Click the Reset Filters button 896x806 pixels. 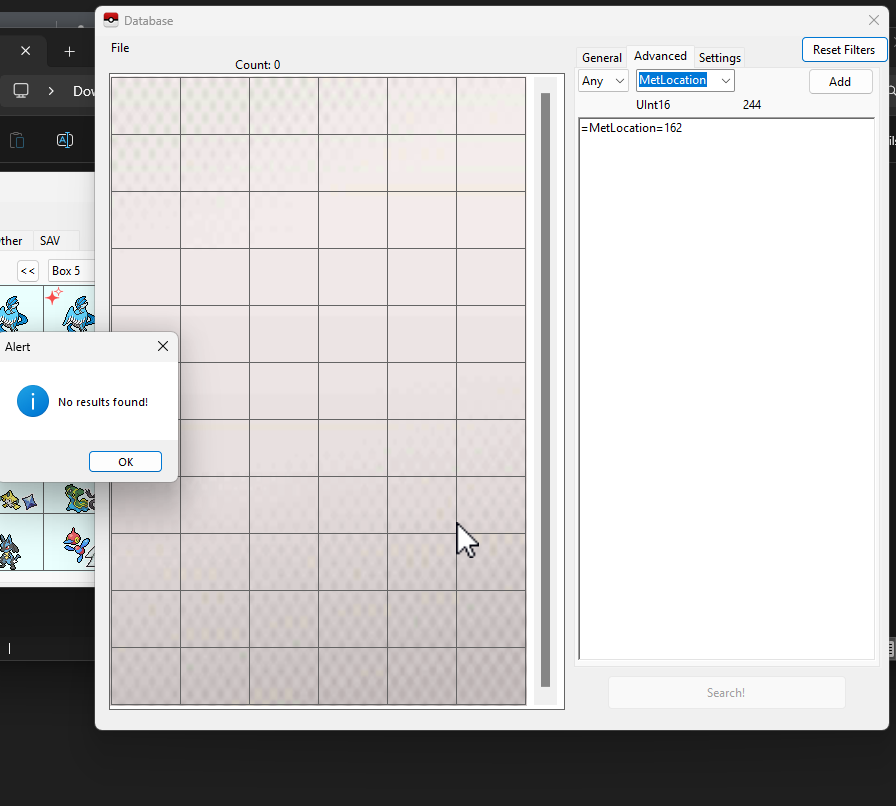coord(844,50)
